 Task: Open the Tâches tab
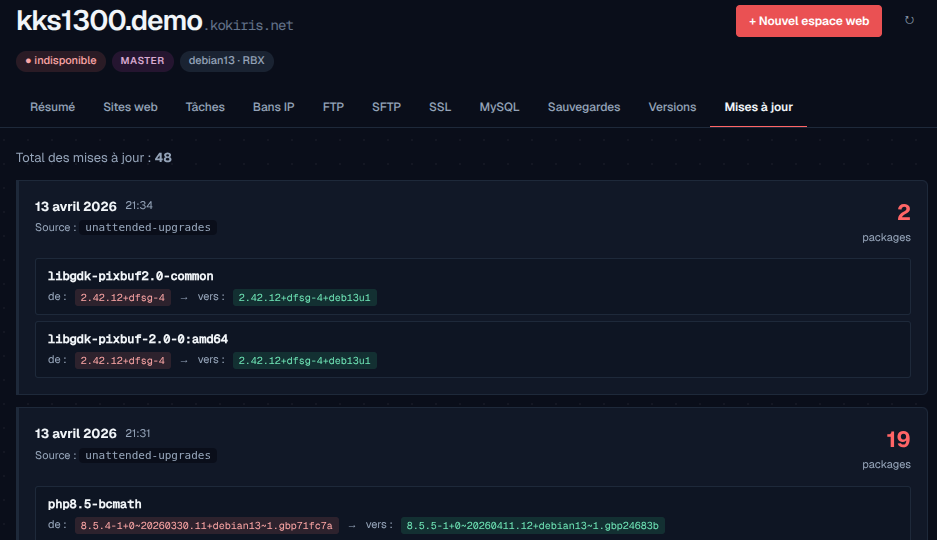[205, 107]
